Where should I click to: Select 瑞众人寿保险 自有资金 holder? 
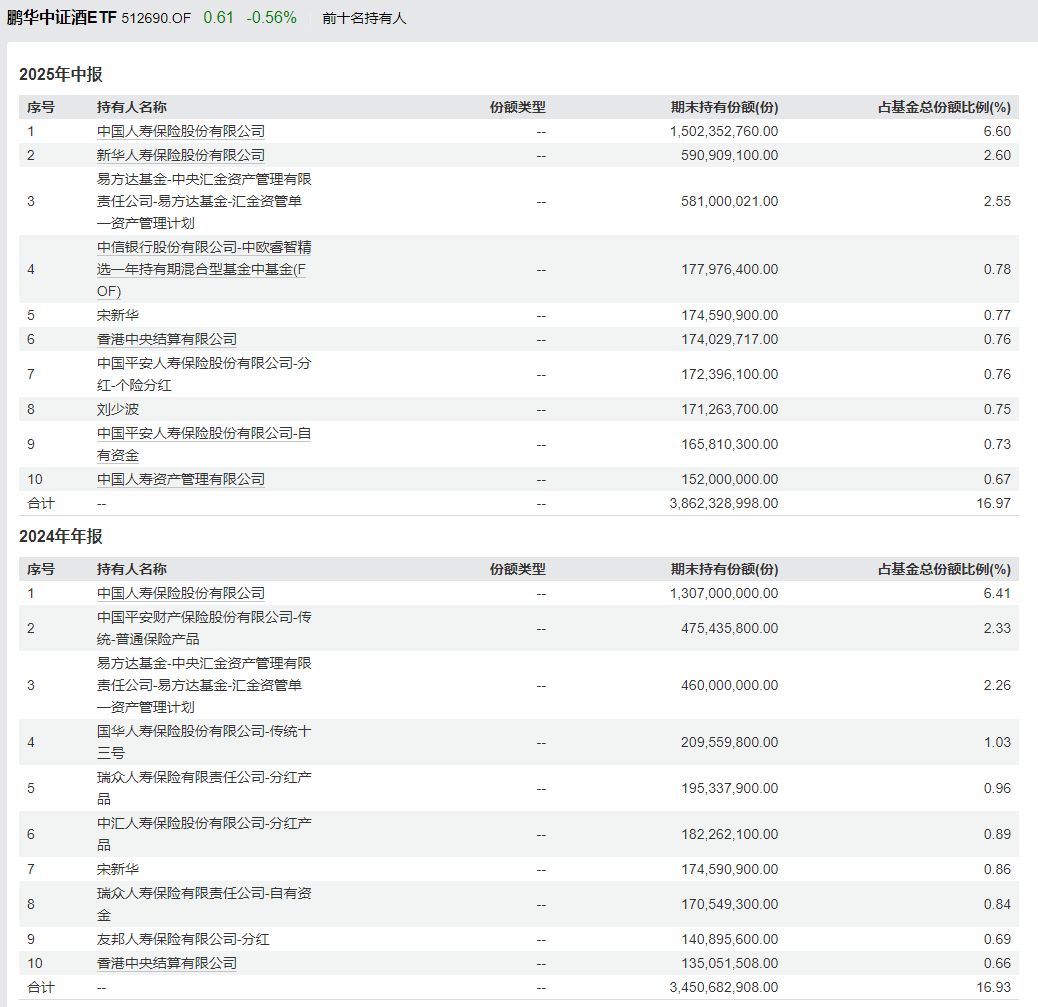(203, 904)
